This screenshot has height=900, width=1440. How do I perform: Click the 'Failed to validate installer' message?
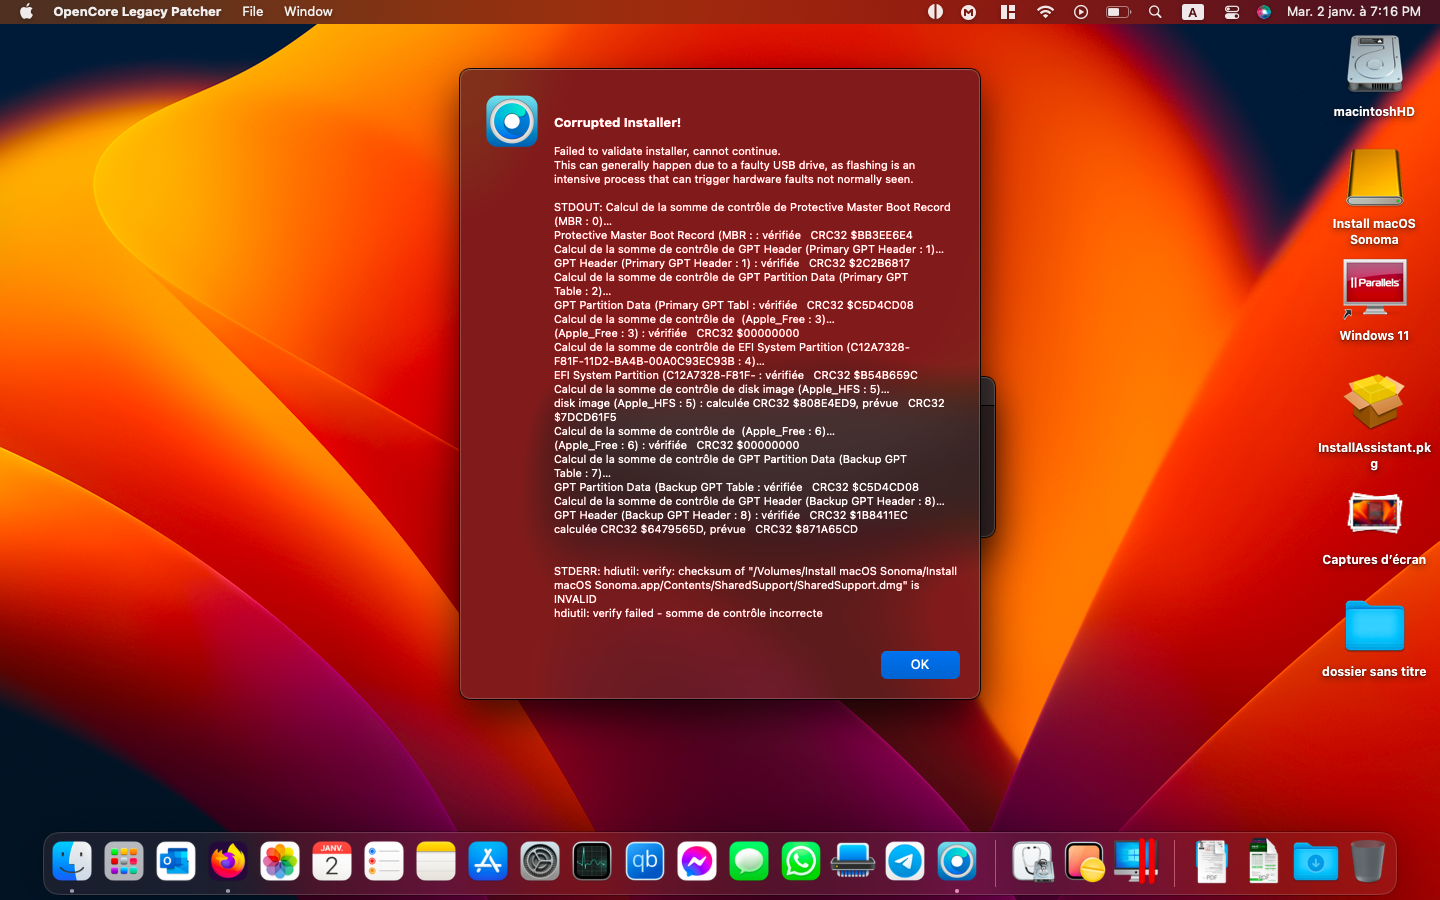[667, 152]
